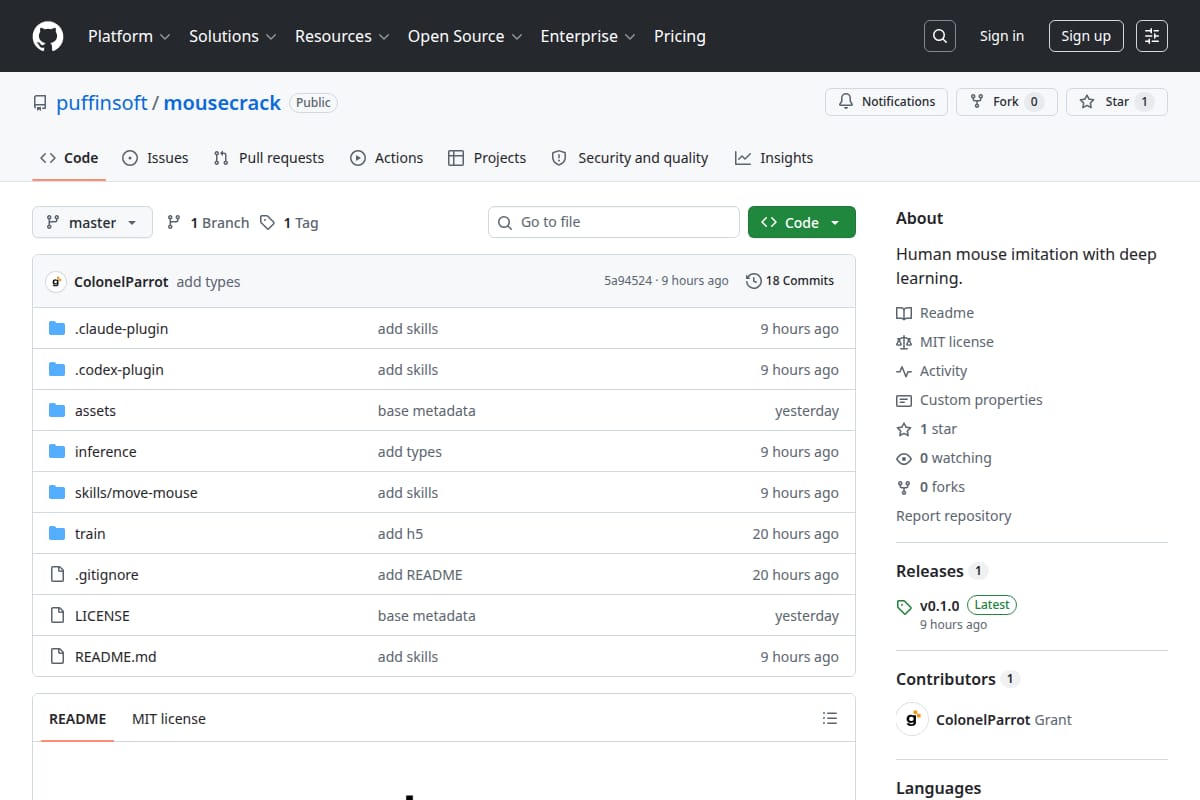Expand the Open Source menu

465,36
